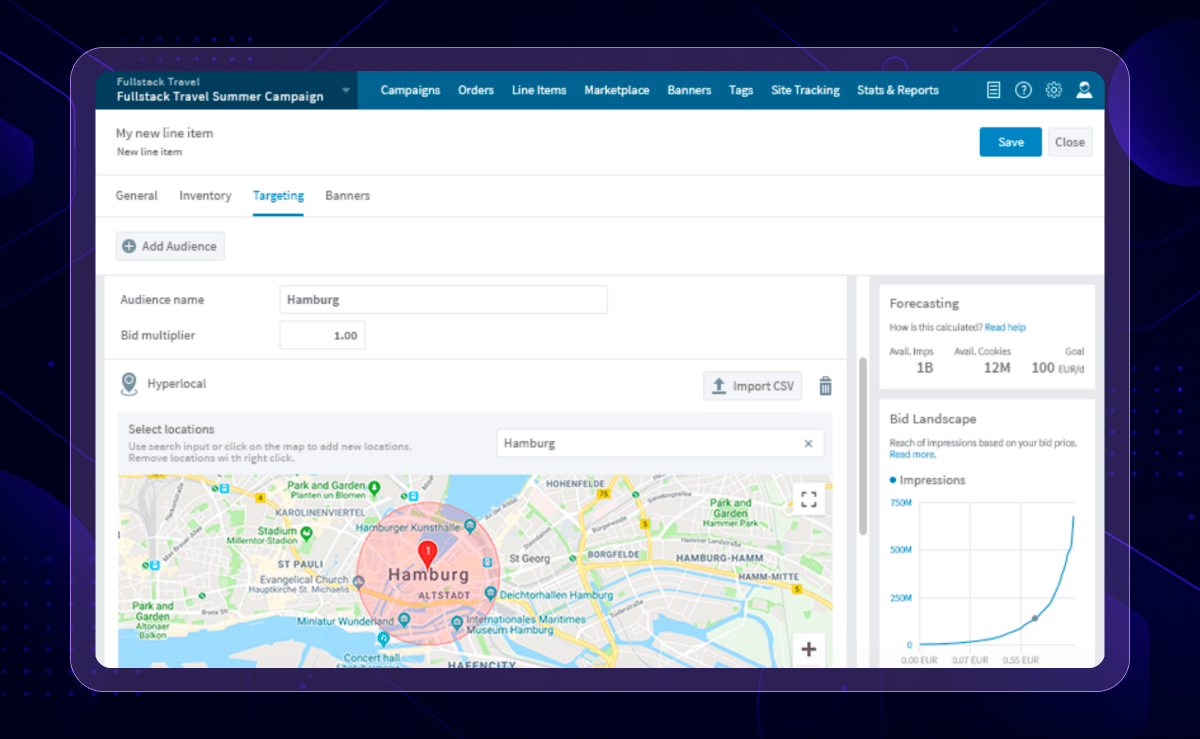Click the Impressions legend entry
This screenshot has height=739, width=1200.
click(928, 480)
